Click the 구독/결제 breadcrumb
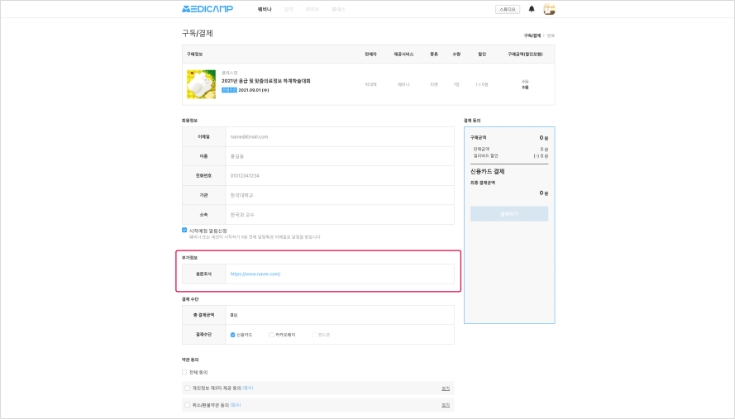735x419 pixels. click(x=532, y=36)
